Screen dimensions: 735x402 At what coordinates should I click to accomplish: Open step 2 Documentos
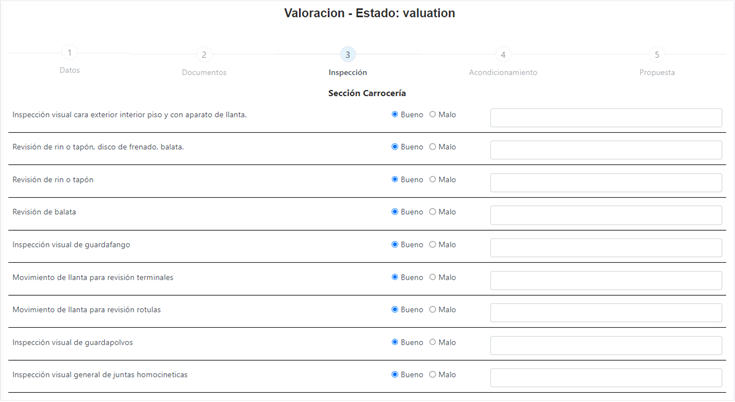[204, 55]
